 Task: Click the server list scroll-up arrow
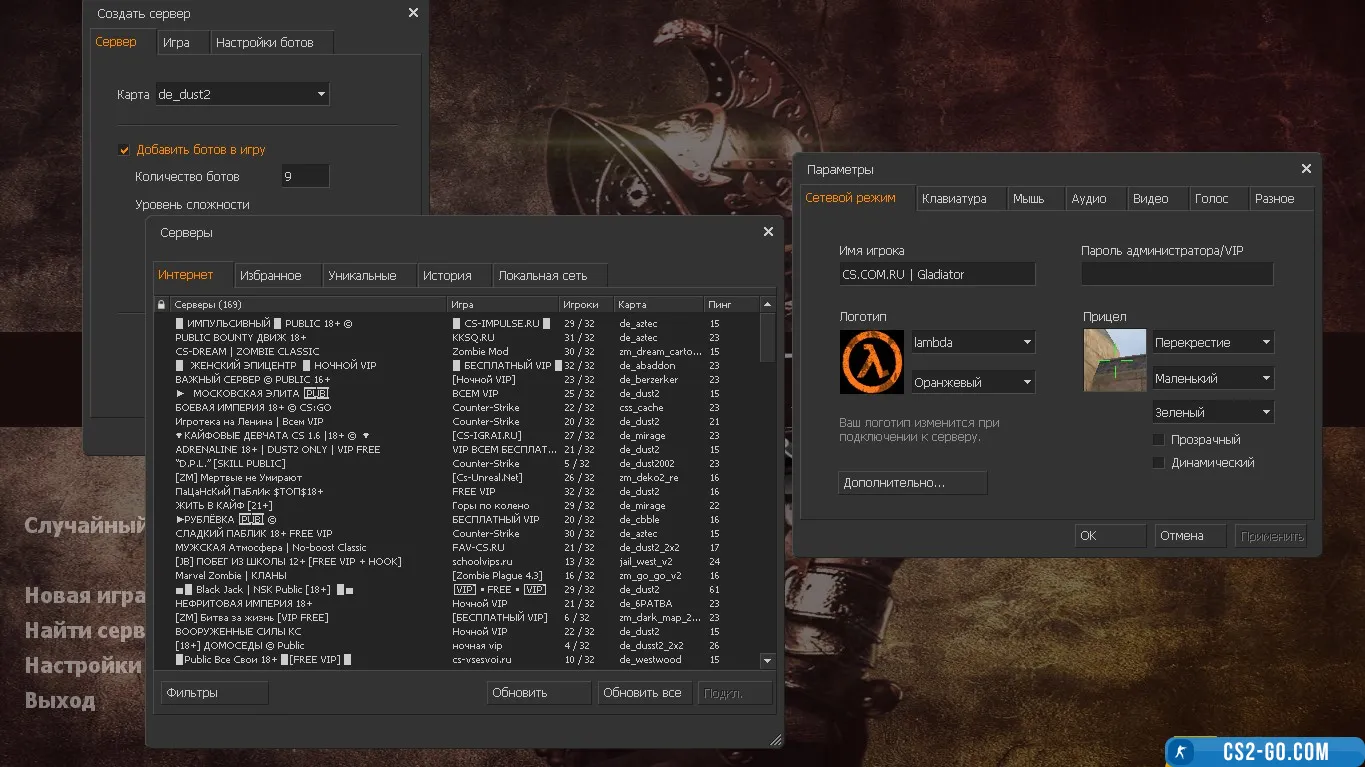(x=767, y=304)
